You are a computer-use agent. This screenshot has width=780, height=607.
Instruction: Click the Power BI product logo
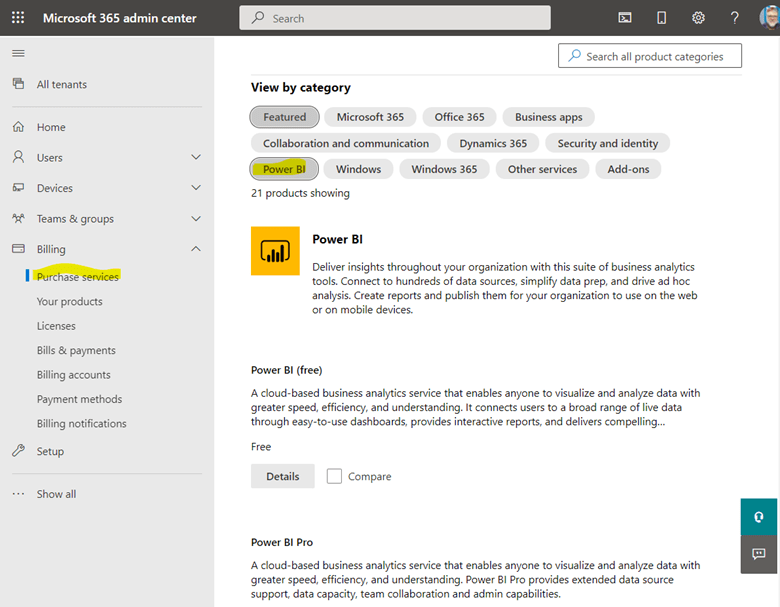point(275,251)
